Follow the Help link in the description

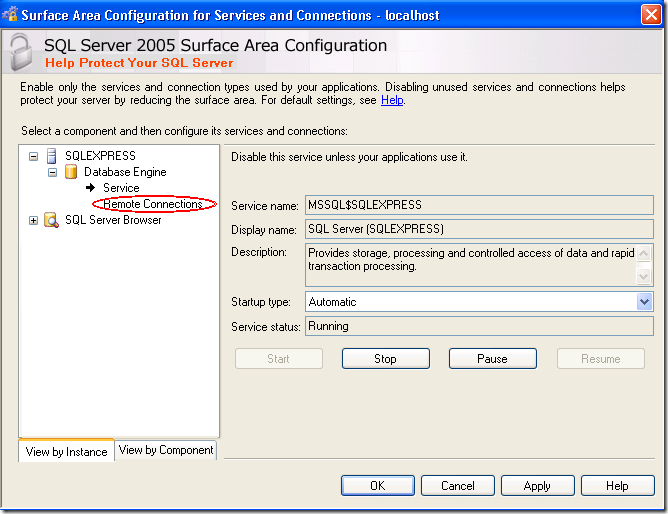(x=392, y=100)
